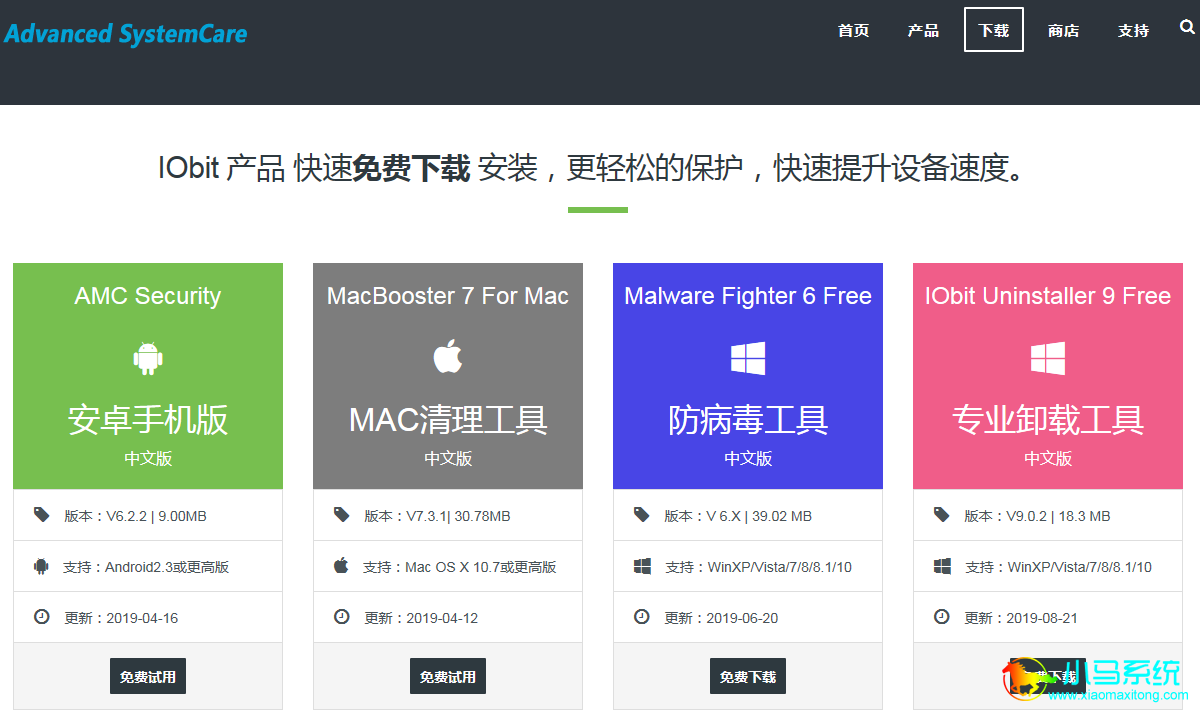Click 免费下载 button for Malware Fighter 6
Image resolution: width=1200 pixels, height=715 pixels.
(x=748, y=676)
